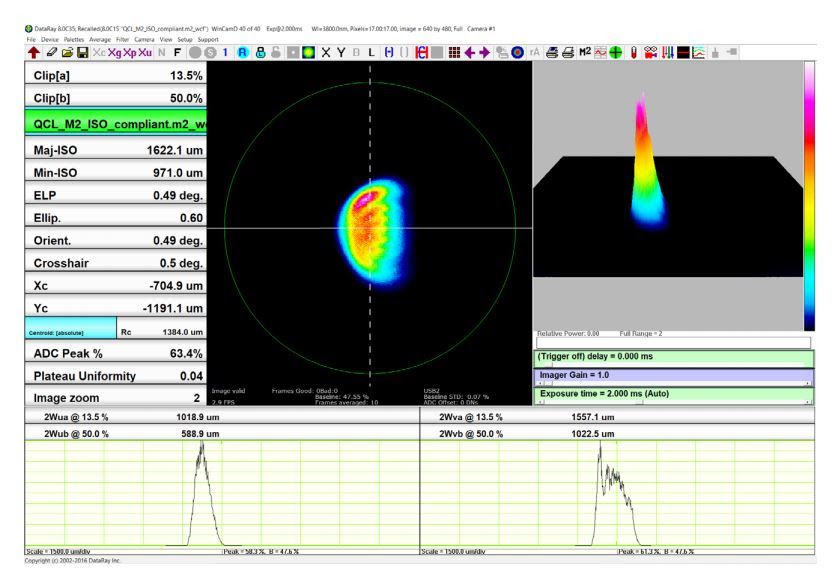The height and width of the screenshot is (577, 832).
Task: Click the left X profile graph
Action: pos(222,495)
